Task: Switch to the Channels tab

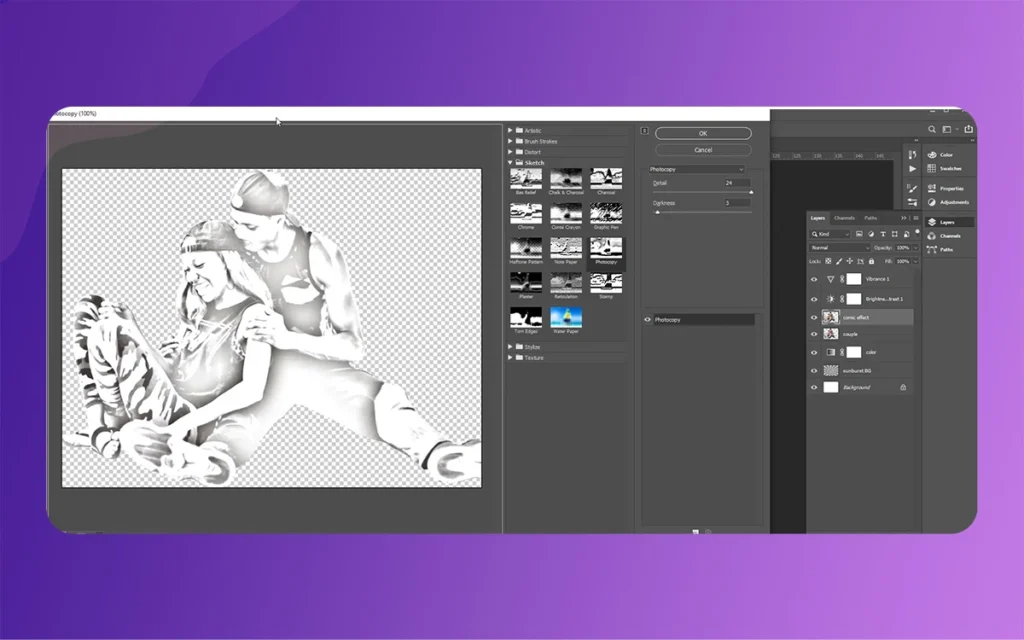Action: (844, 218)
